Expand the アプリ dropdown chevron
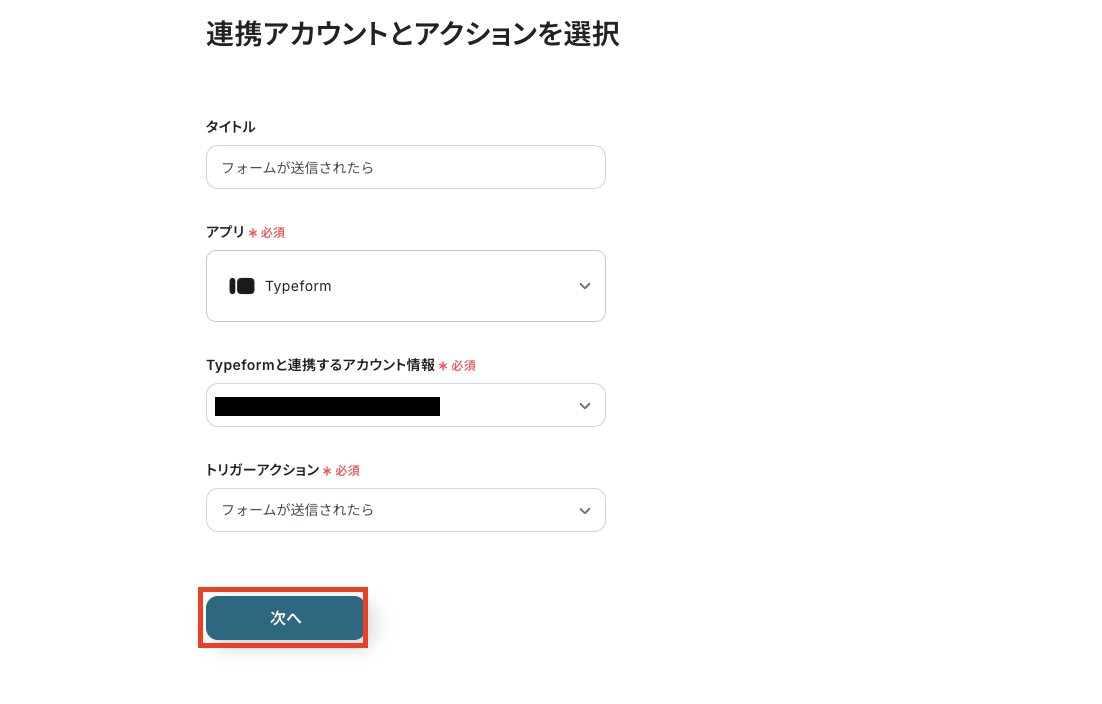Viewport: 1102px width, 704px height. (585, 286)
